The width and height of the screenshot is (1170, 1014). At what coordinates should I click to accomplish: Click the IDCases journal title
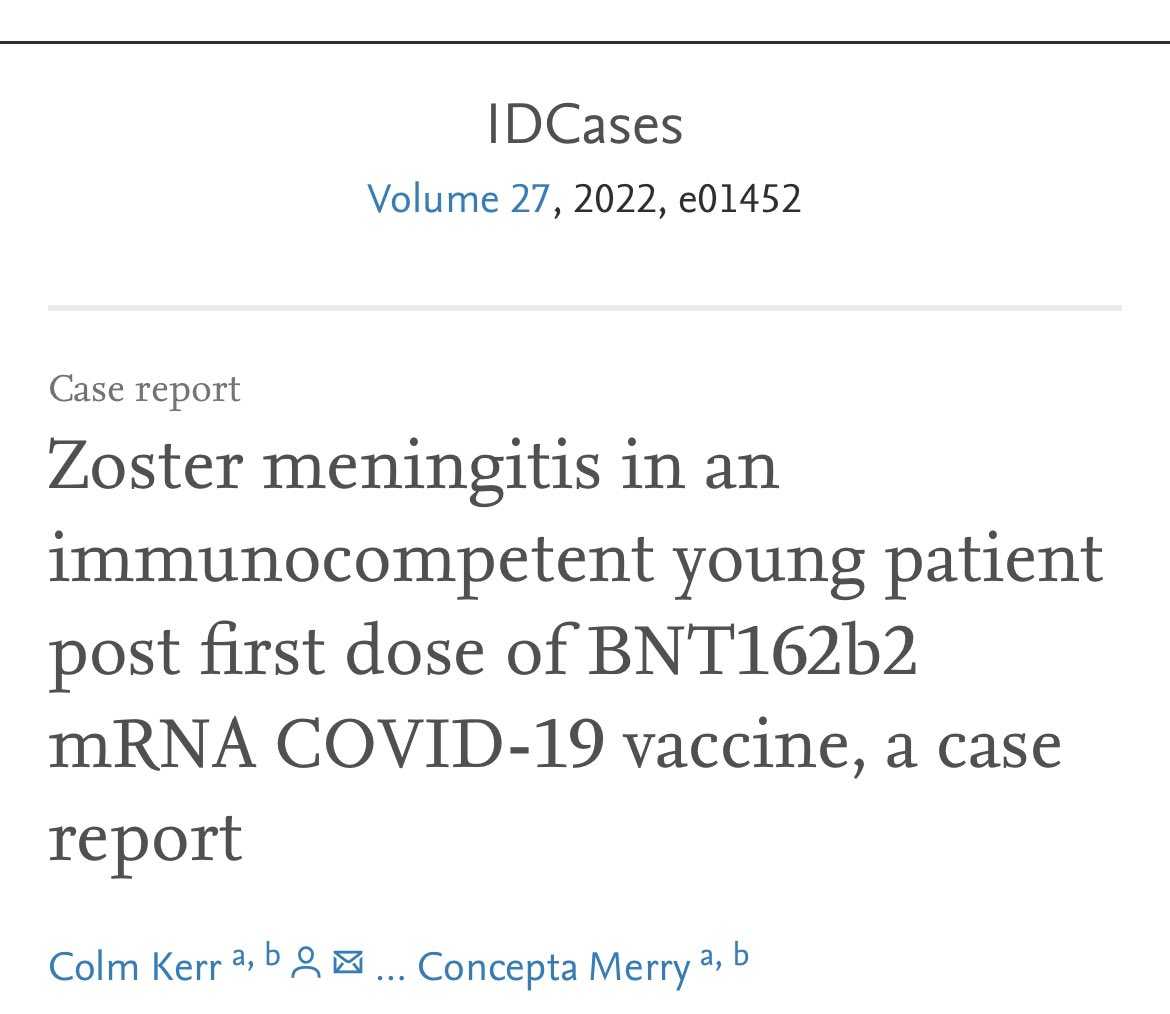[x=585, y=125]
